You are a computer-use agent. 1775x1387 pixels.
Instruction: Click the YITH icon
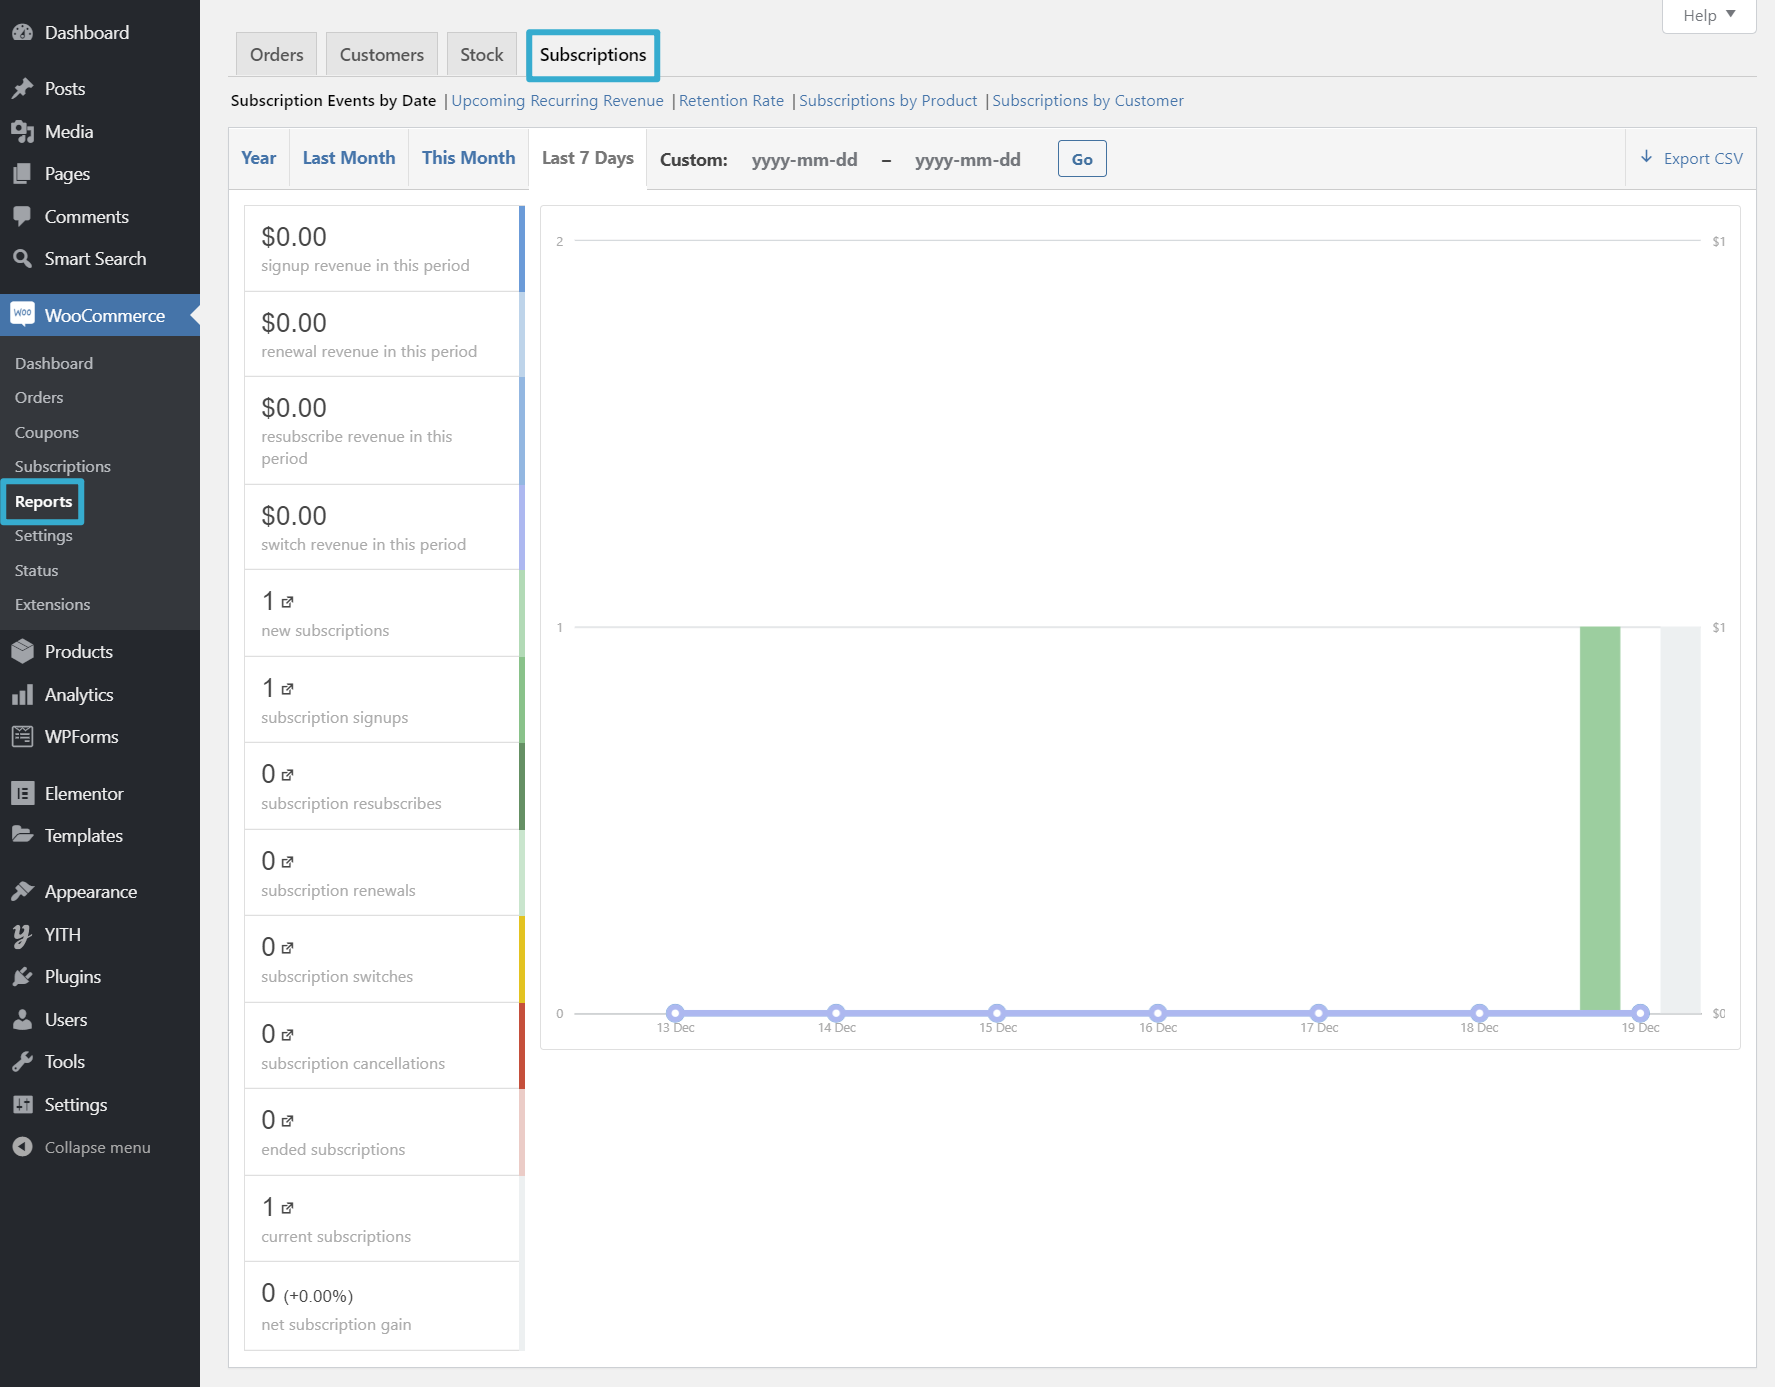(x=22, y=934)
